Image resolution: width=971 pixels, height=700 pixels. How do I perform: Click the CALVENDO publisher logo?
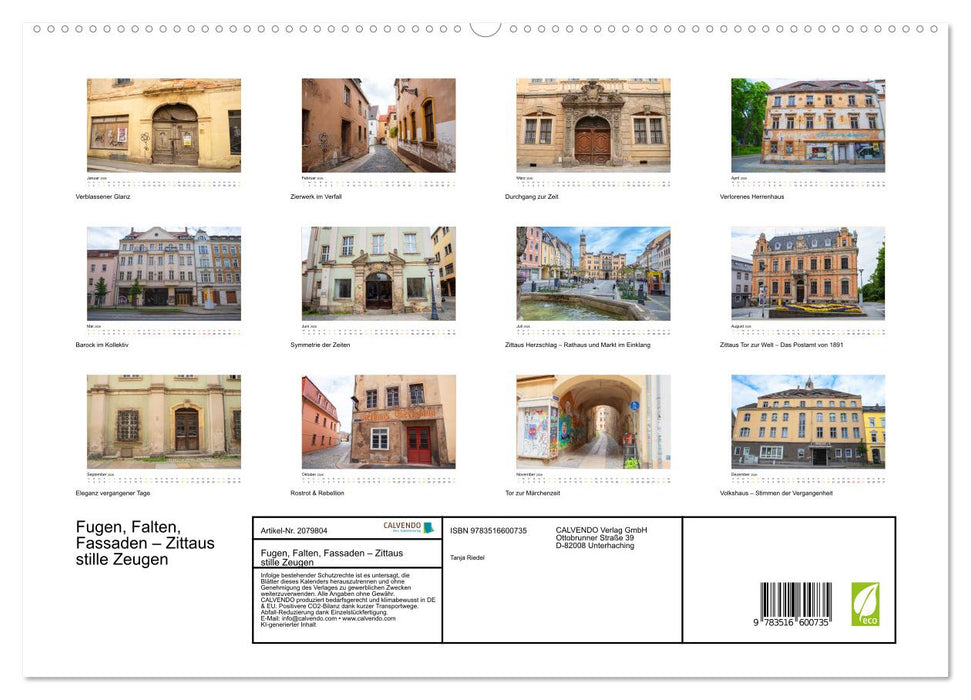click(408, 527)
